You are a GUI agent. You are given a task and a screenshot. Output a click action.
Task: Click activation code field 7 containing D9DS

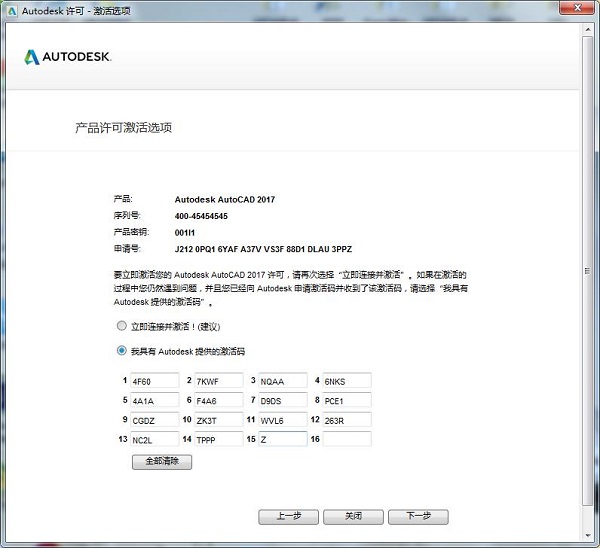283,400
